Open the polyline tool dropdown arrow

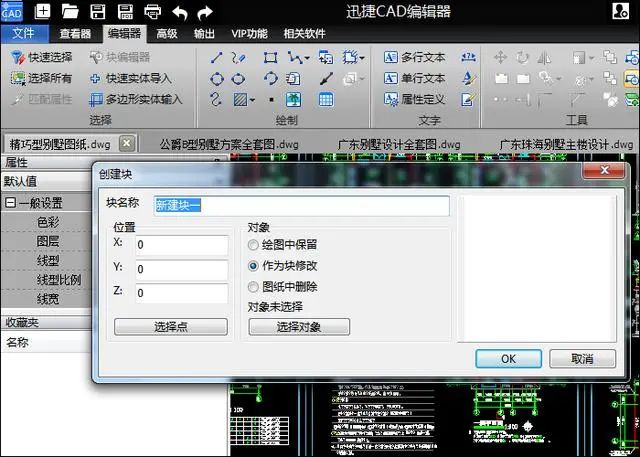[x=307, y=58]
